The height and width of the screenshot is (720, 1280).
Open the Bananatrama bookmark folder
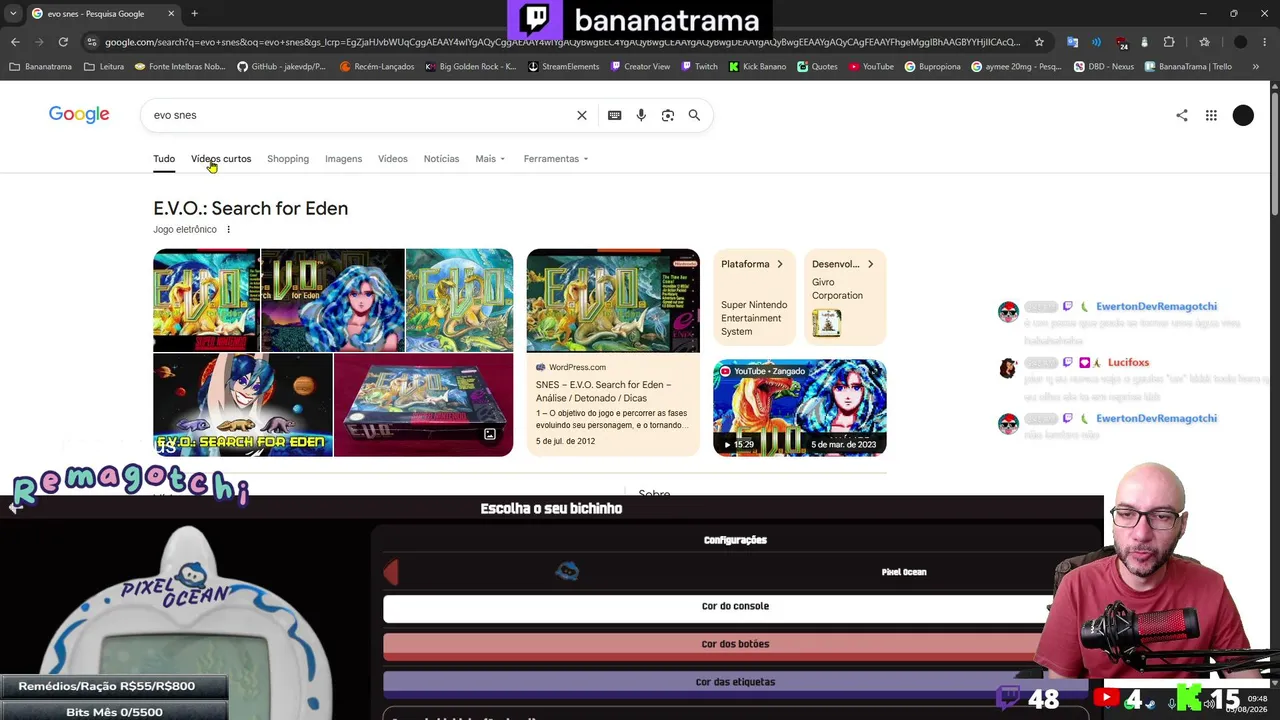41,67
